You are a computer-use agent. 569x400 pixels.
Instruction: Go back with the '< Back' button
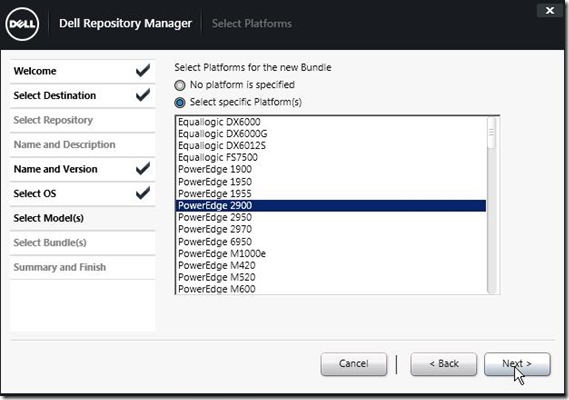click(444, 364)
